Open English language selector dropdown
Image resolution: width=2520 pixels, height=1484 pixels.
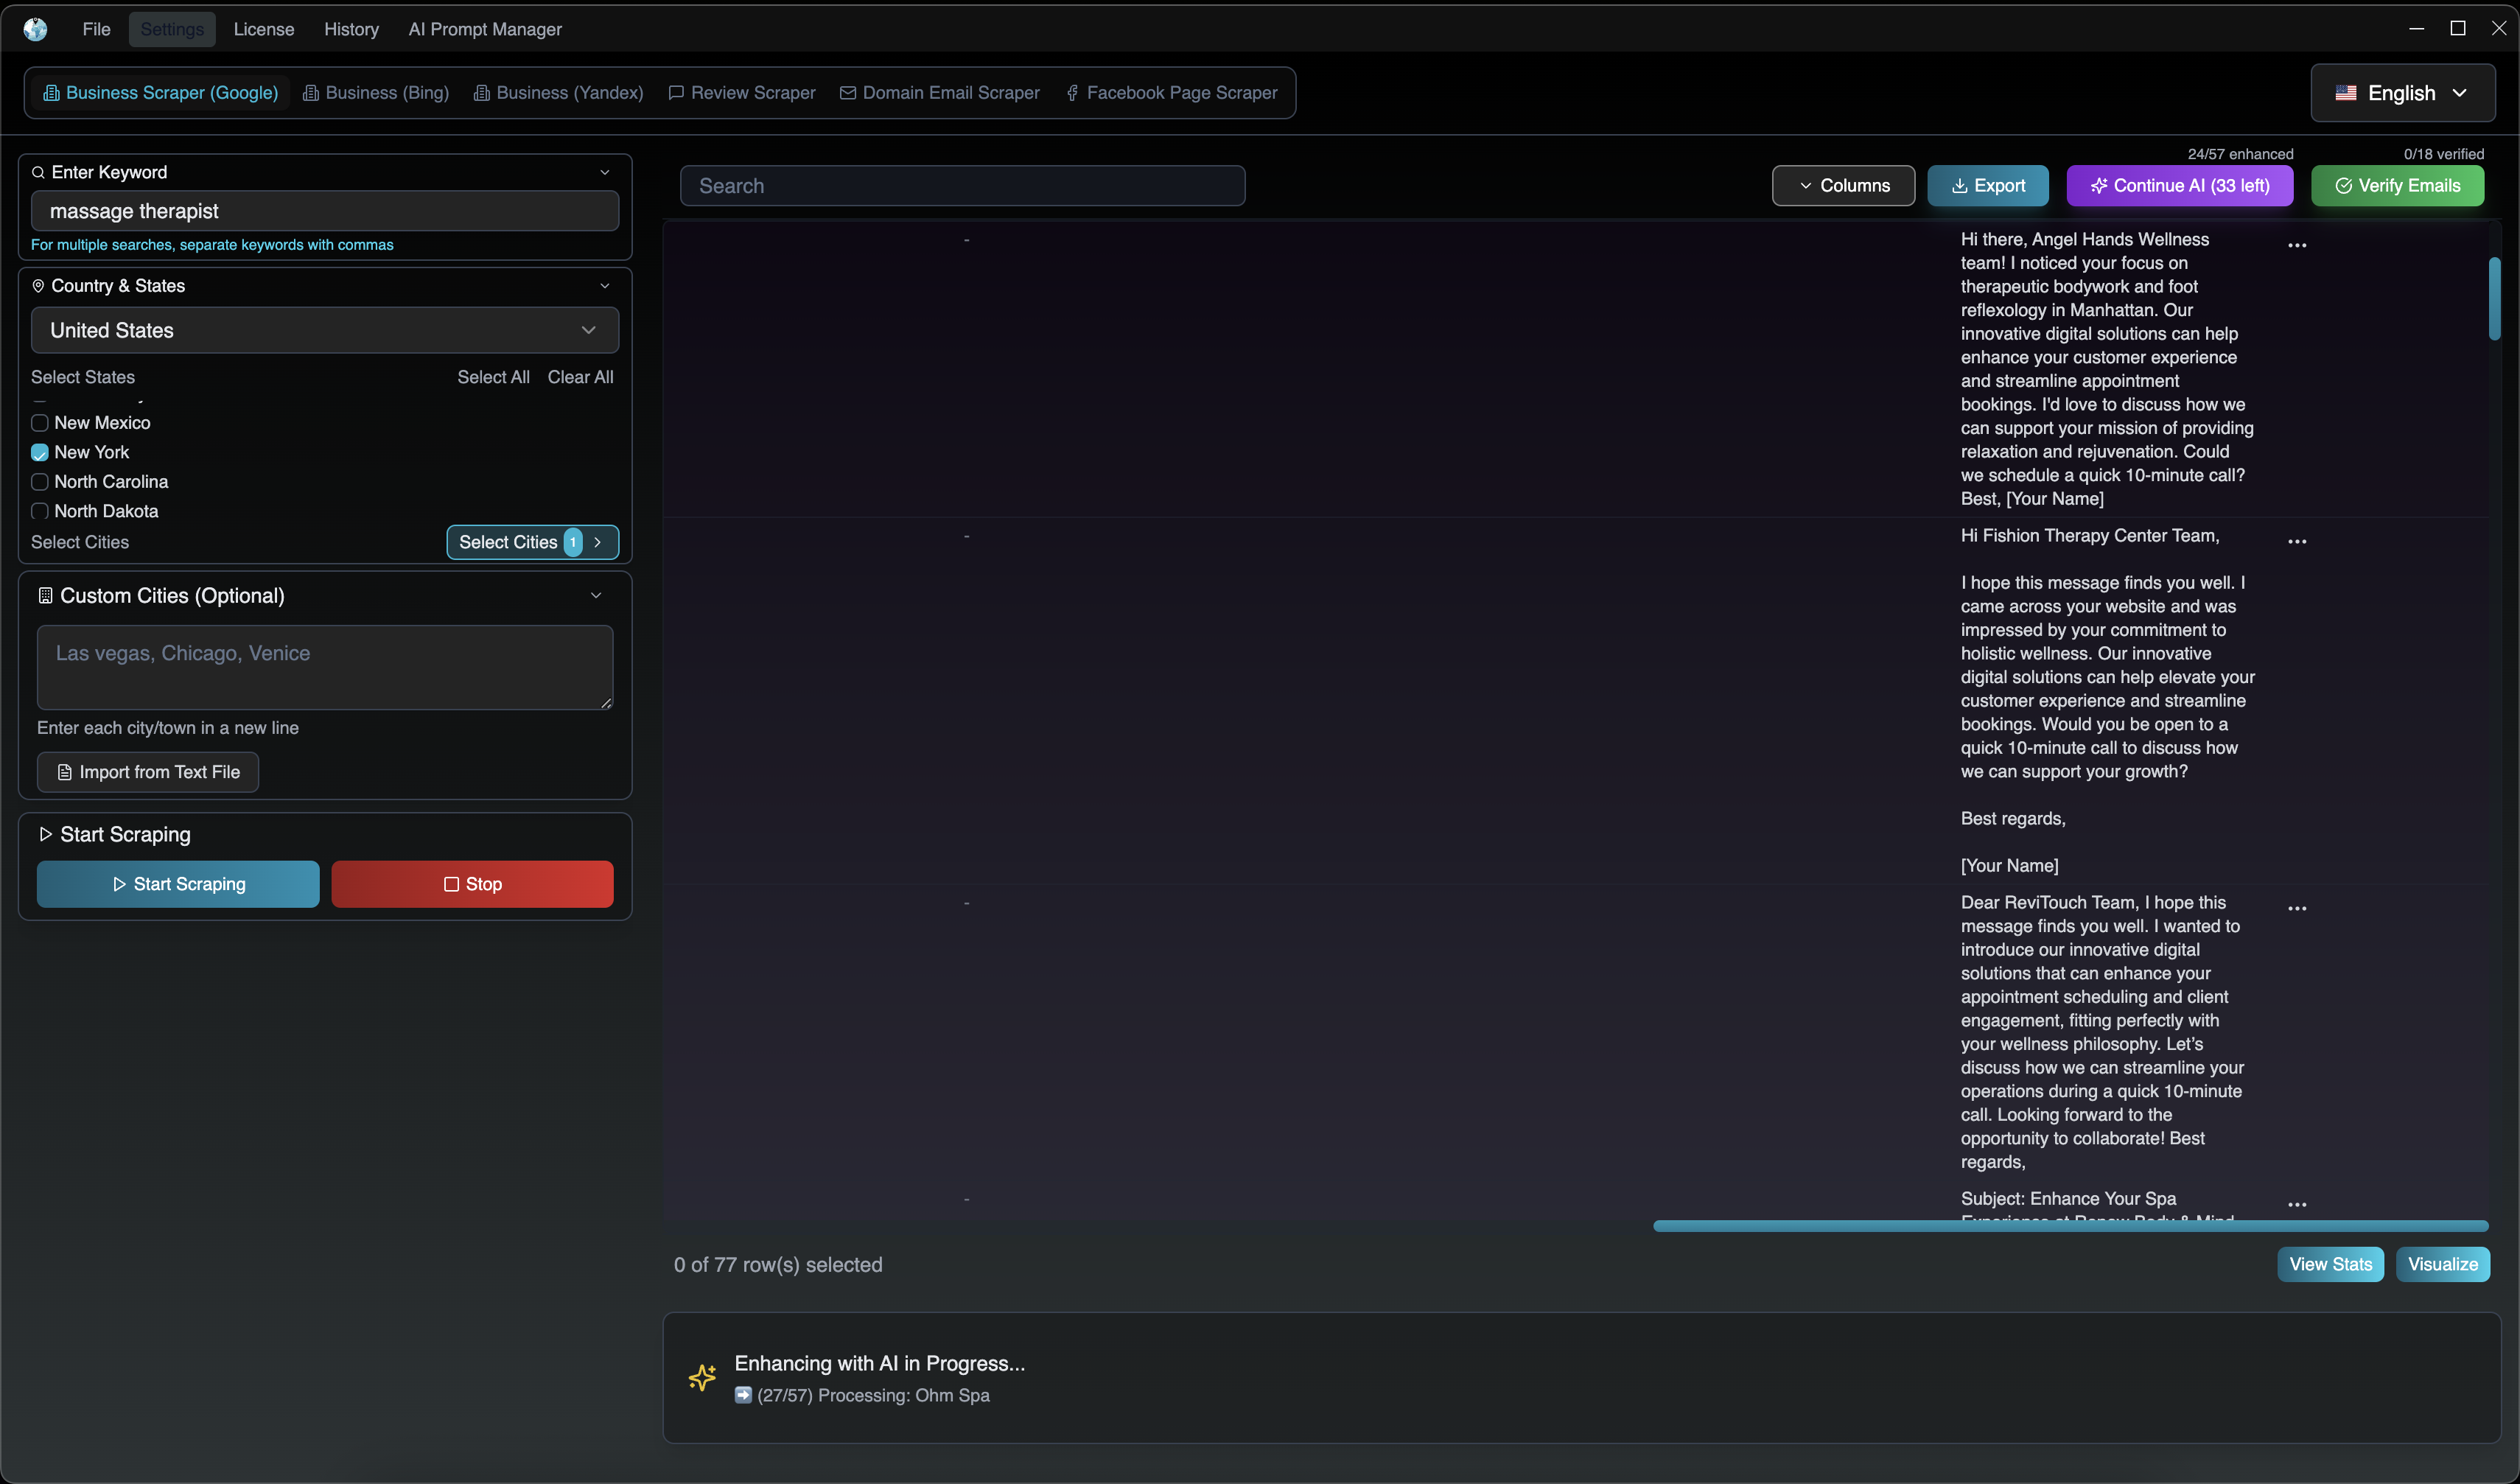tap(2402, 93)
